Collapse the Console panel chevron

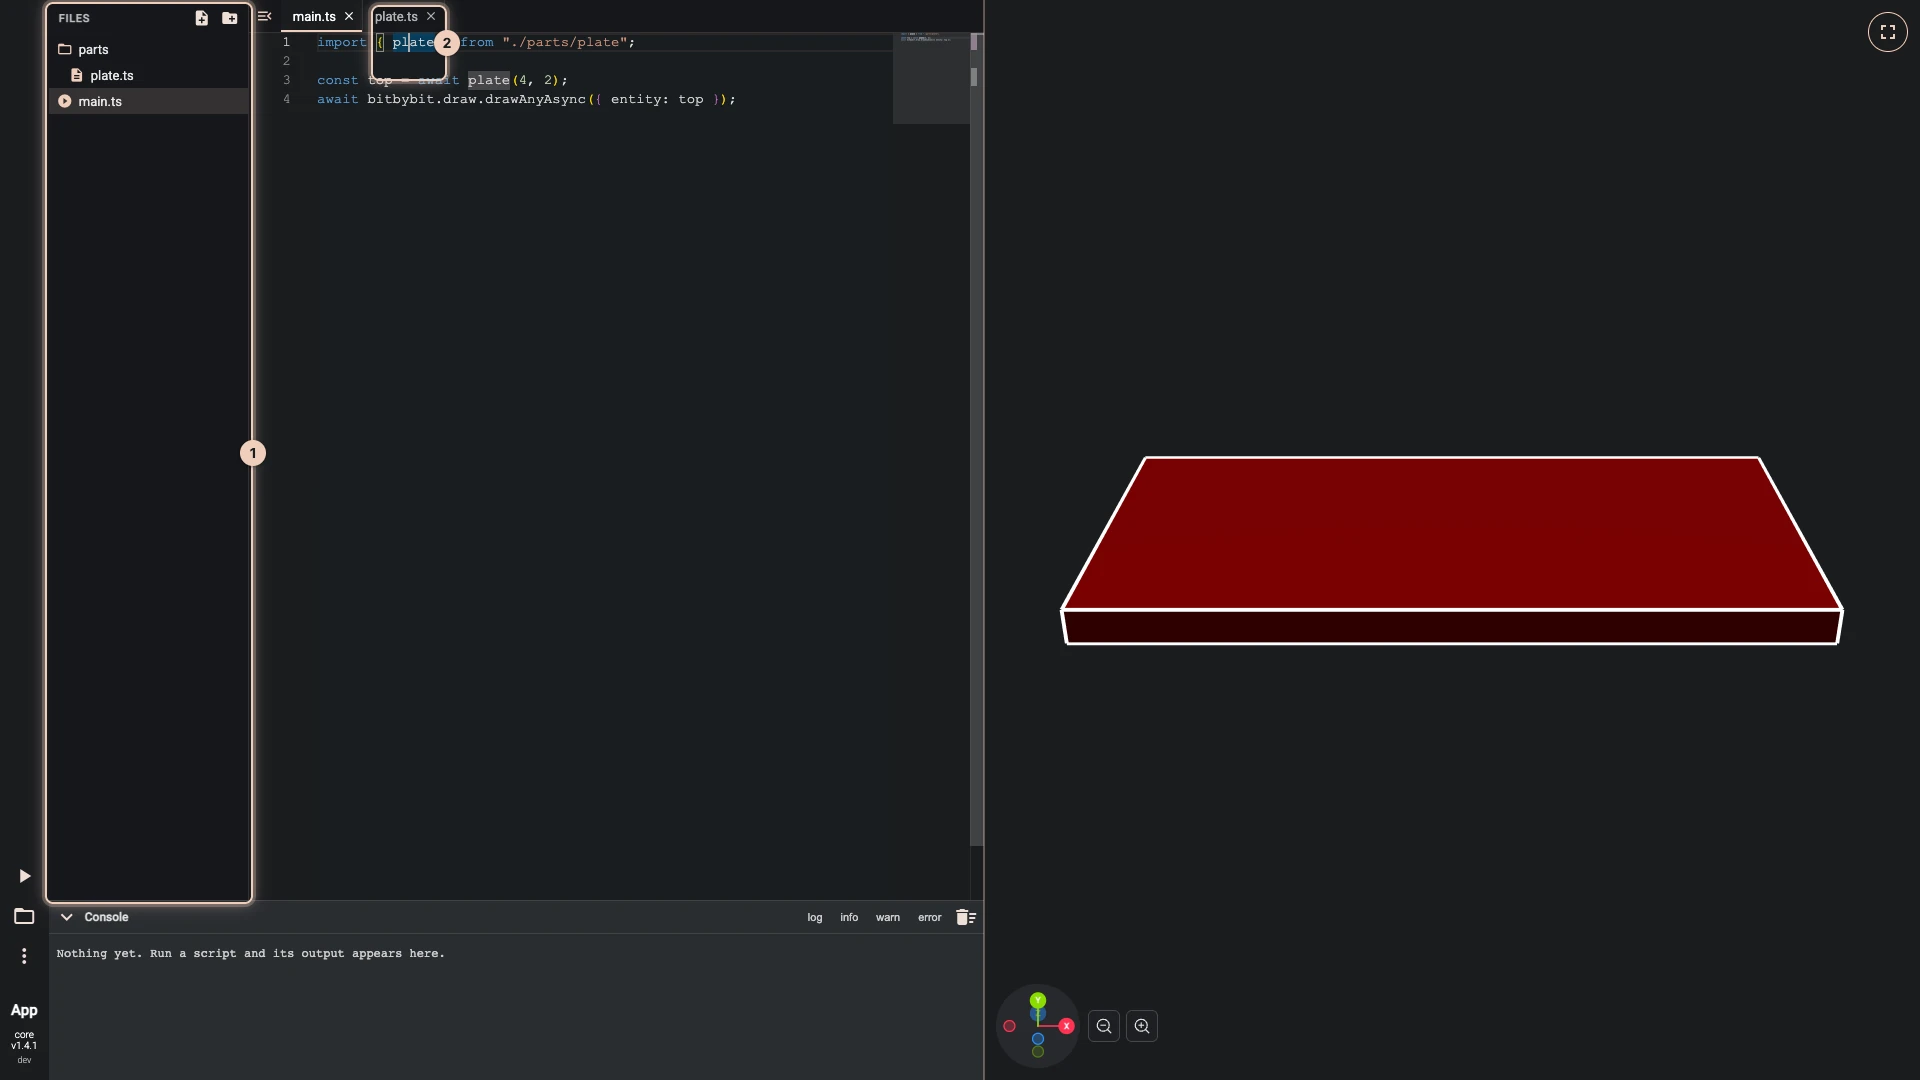pyautogui.click(x=66, y=917)
